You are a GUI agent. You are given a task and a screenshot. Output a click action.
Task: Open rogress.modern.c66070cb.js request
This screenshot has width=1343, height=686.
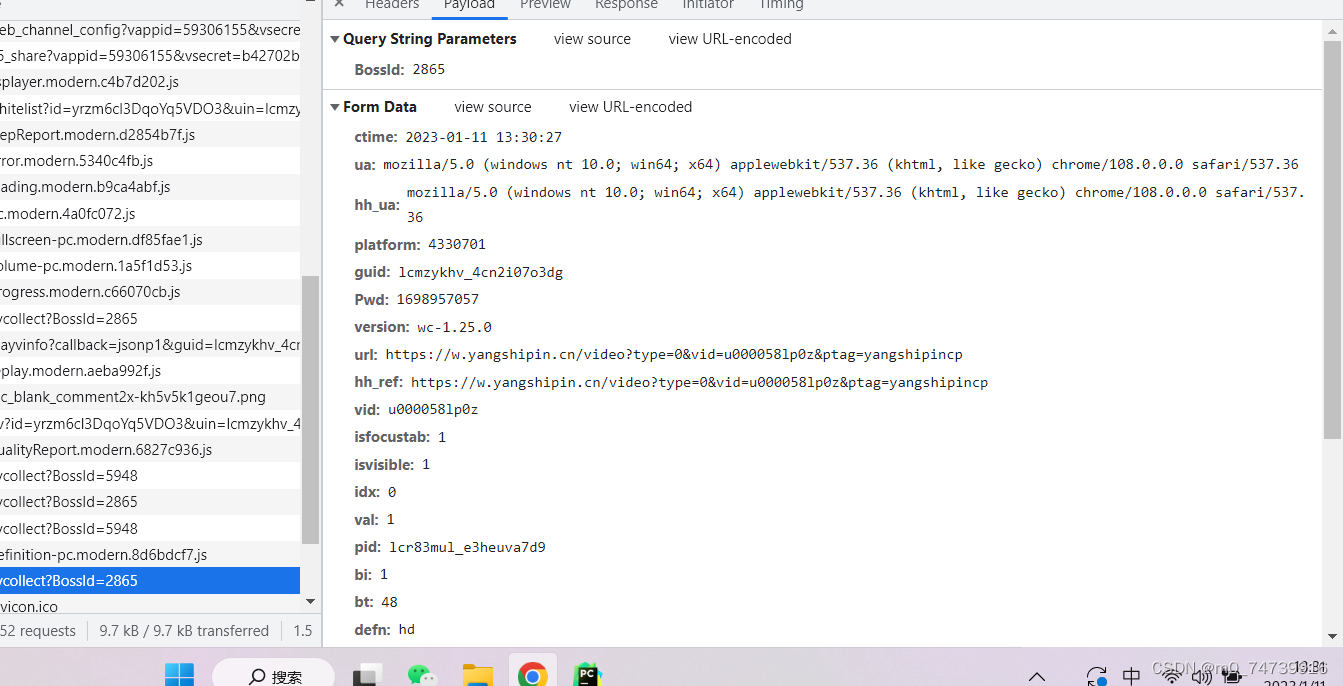(x=150, y=292)
